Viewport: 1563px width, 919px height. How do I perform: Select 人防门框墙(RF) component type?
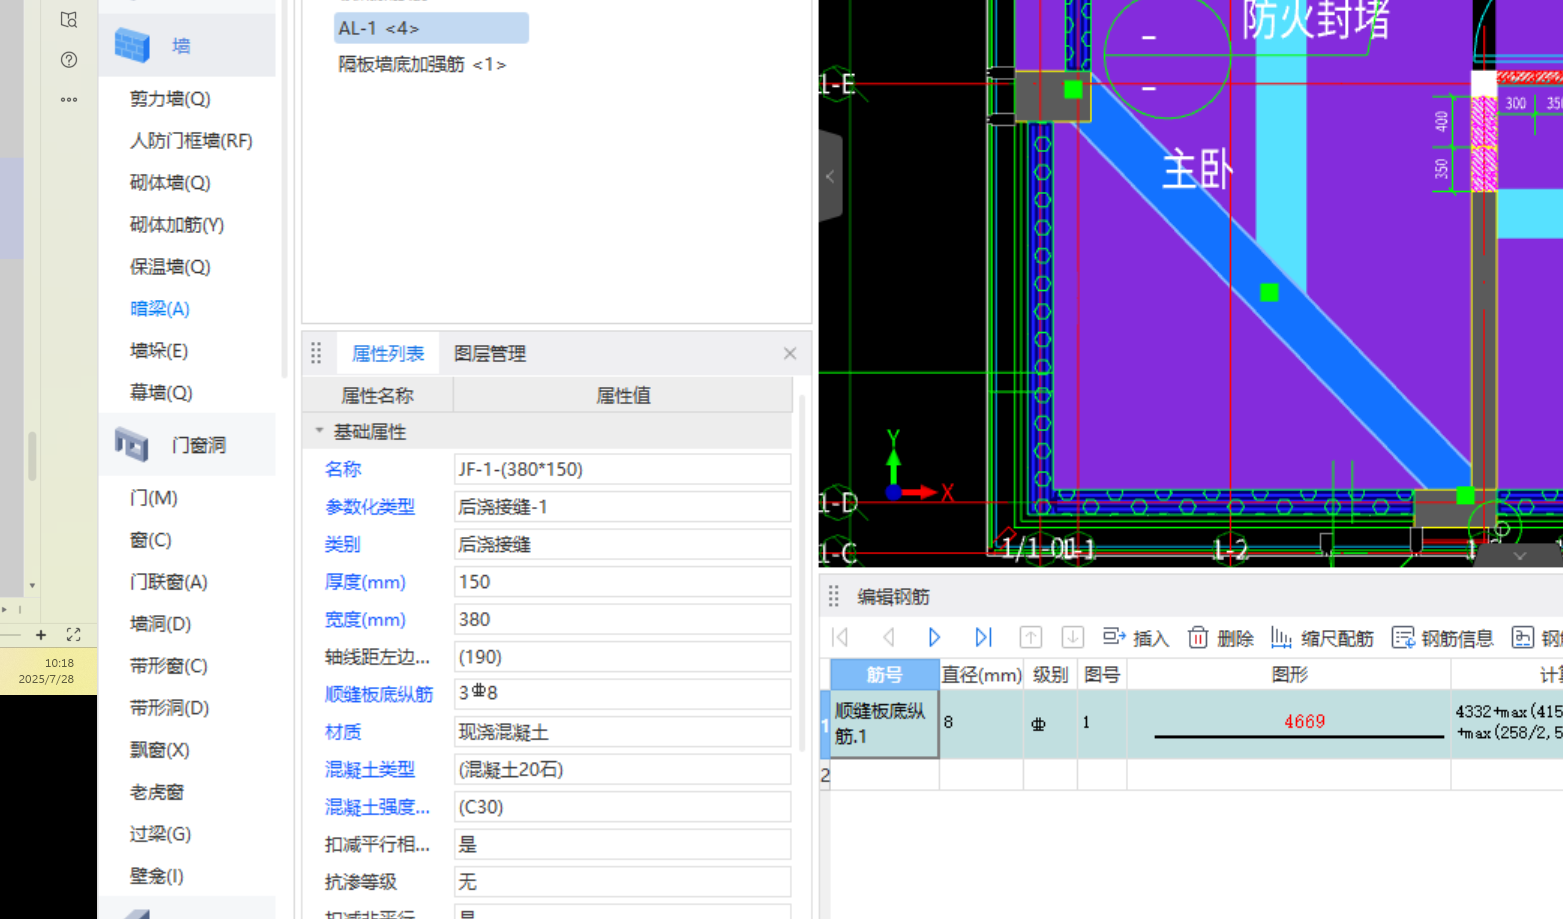click(x=191, y=141)
